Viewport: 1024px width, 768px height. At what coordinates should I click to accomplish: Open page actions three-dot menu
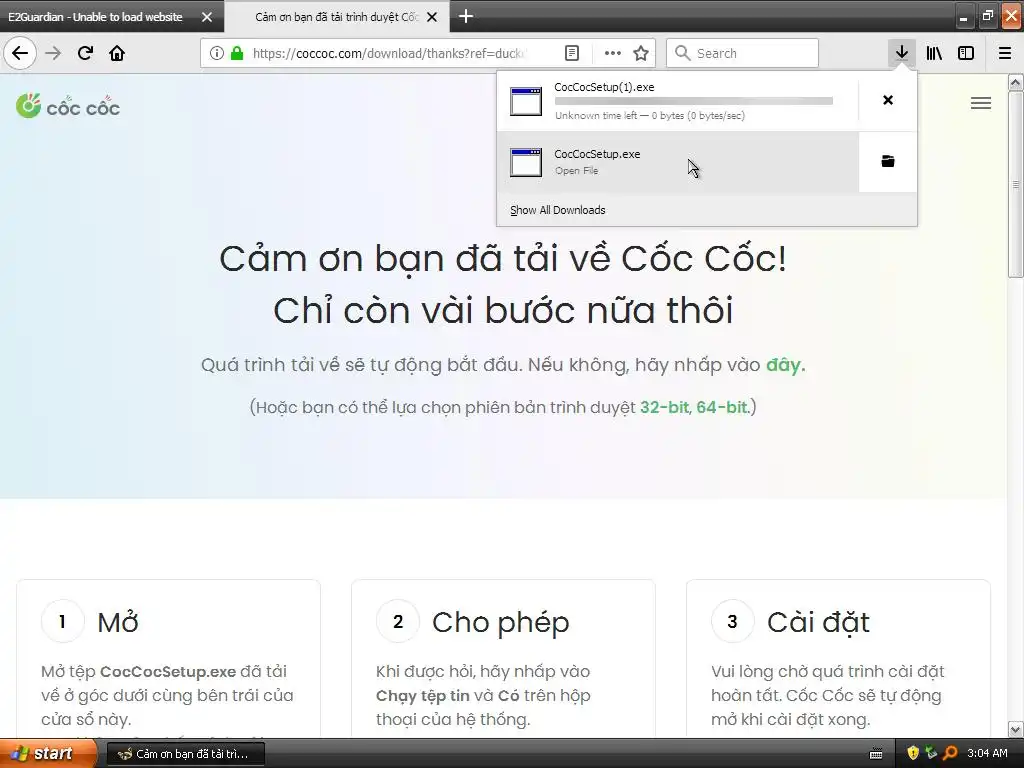coord(613,53)
